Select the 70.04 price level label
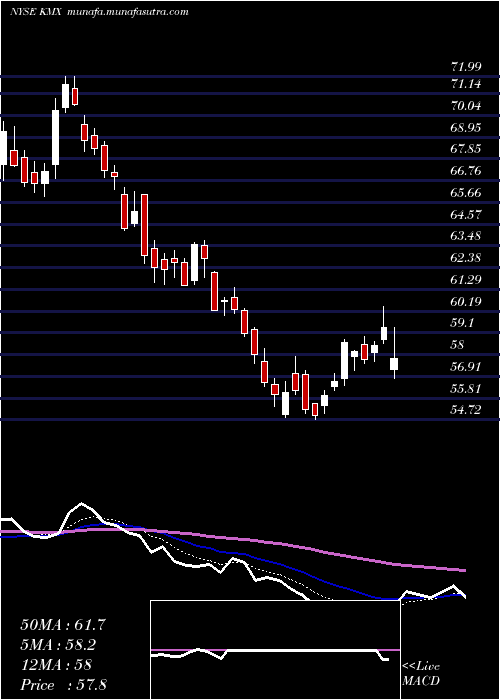Viewport: 500px width, 700px height. pos(467,106)
